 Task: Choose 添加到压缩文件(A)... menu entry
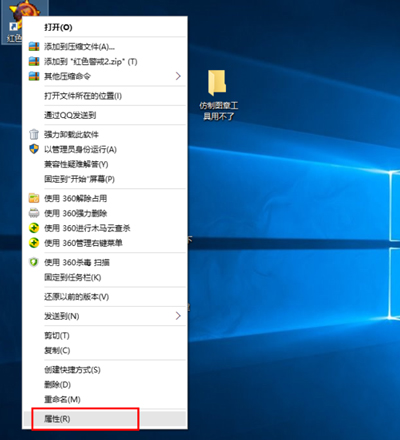pyautogui.click(x=104, y=46)
